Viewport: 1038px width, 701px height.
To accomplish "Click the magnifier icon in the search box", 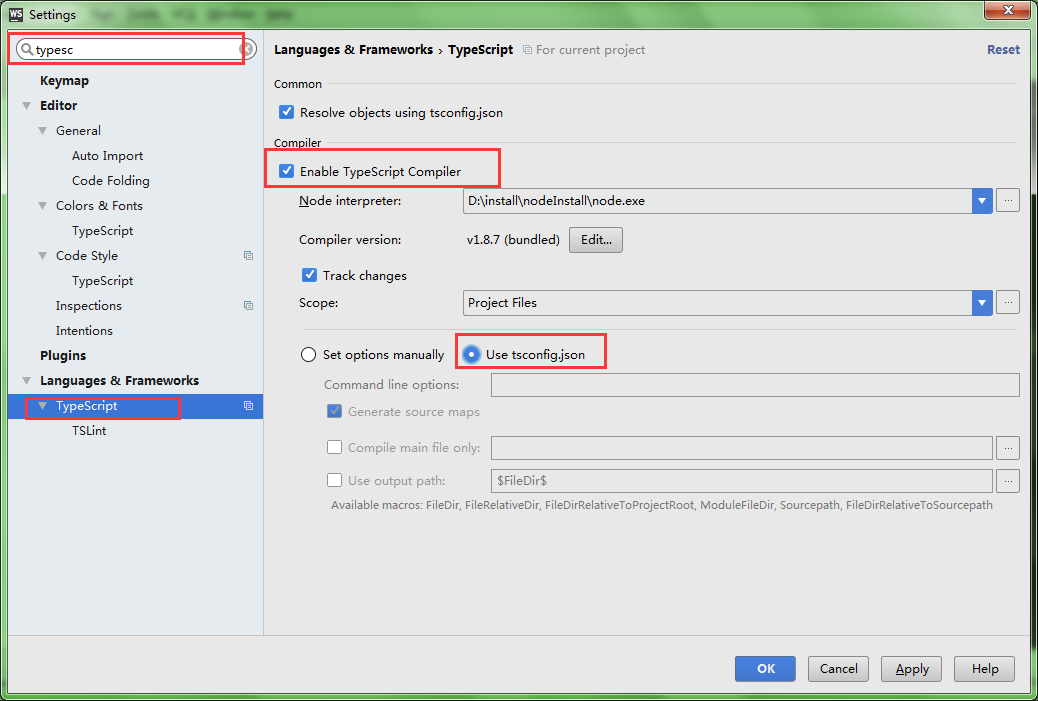I will [26, 49].
